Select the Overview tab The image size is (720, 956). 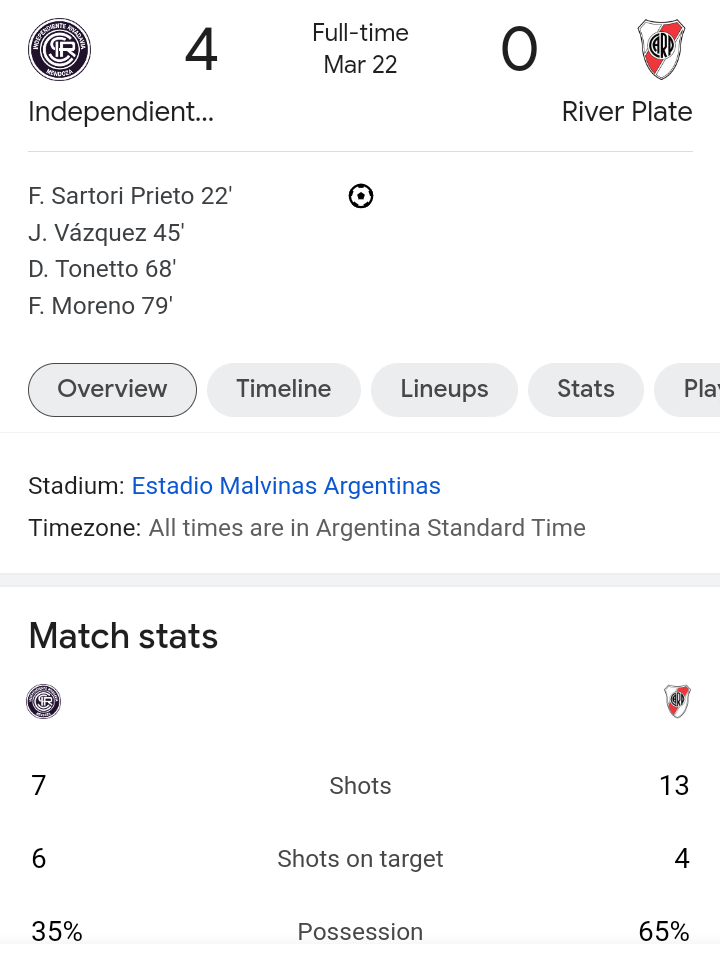[112, 389]
